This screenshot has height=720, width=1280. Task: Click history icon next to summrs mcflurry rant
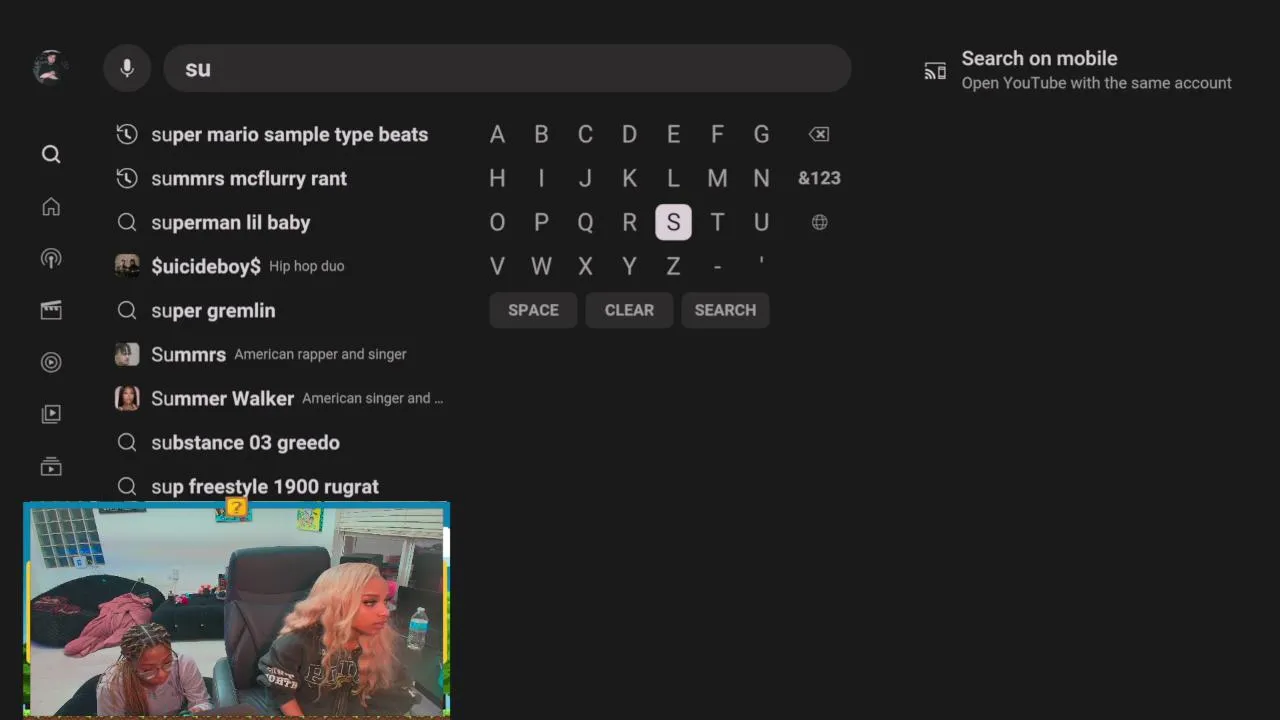[x=127, y=178]
